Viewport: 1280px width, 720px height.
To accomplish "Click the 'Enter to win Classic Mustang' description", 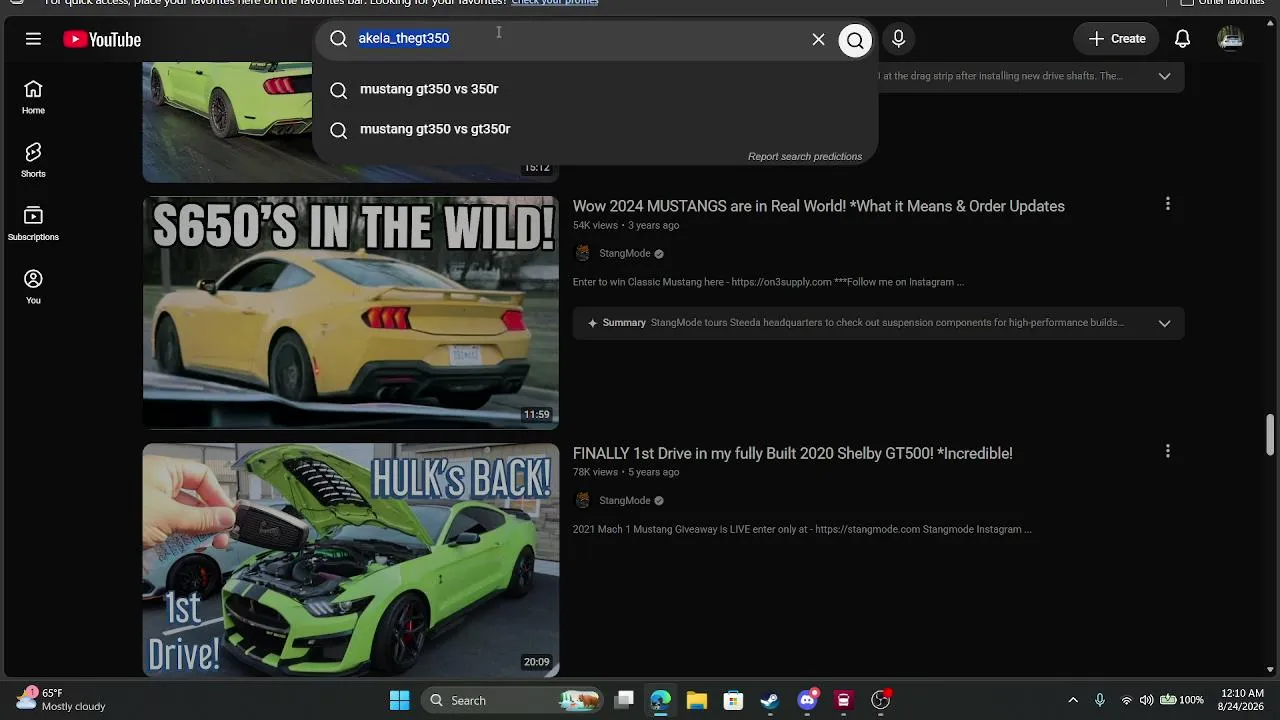I will [x=768, y=283].
